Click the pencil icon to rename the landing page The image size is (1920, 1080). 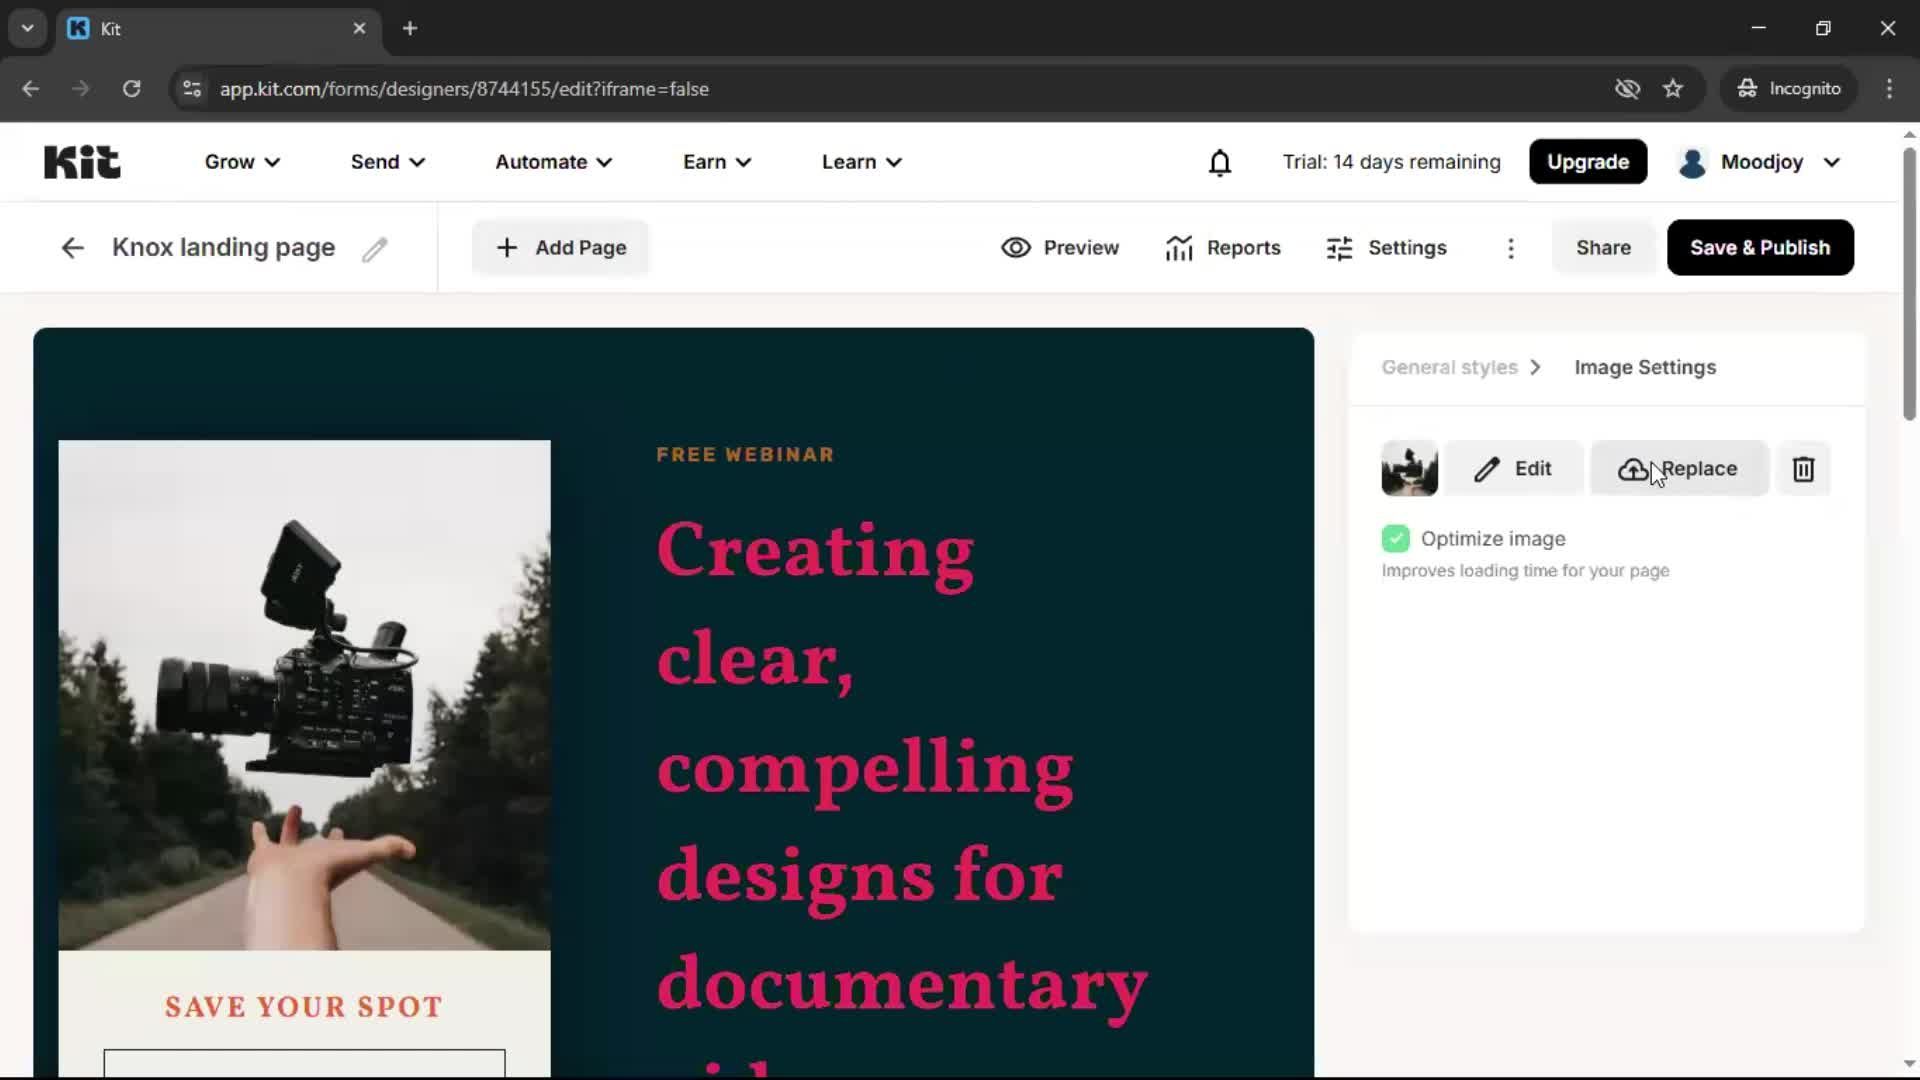click(375, 248)
